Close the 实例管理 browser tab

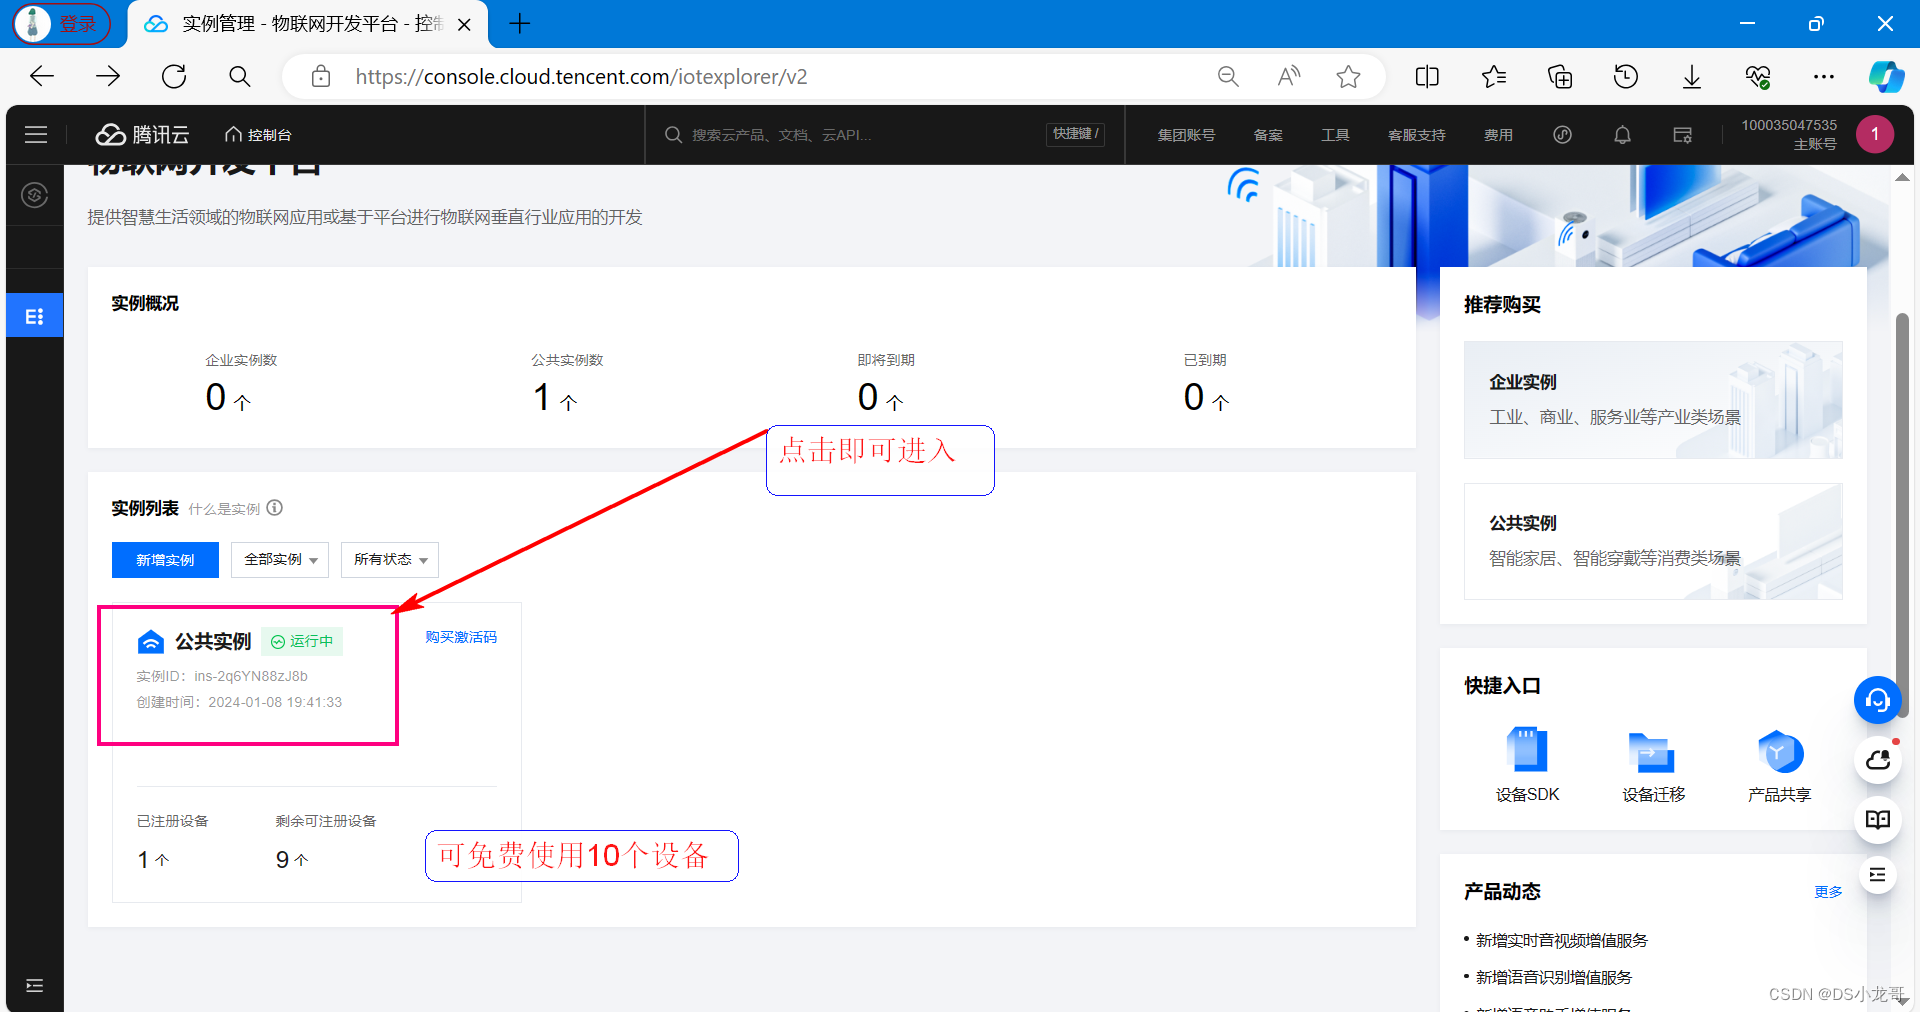(x=464, y=24)
